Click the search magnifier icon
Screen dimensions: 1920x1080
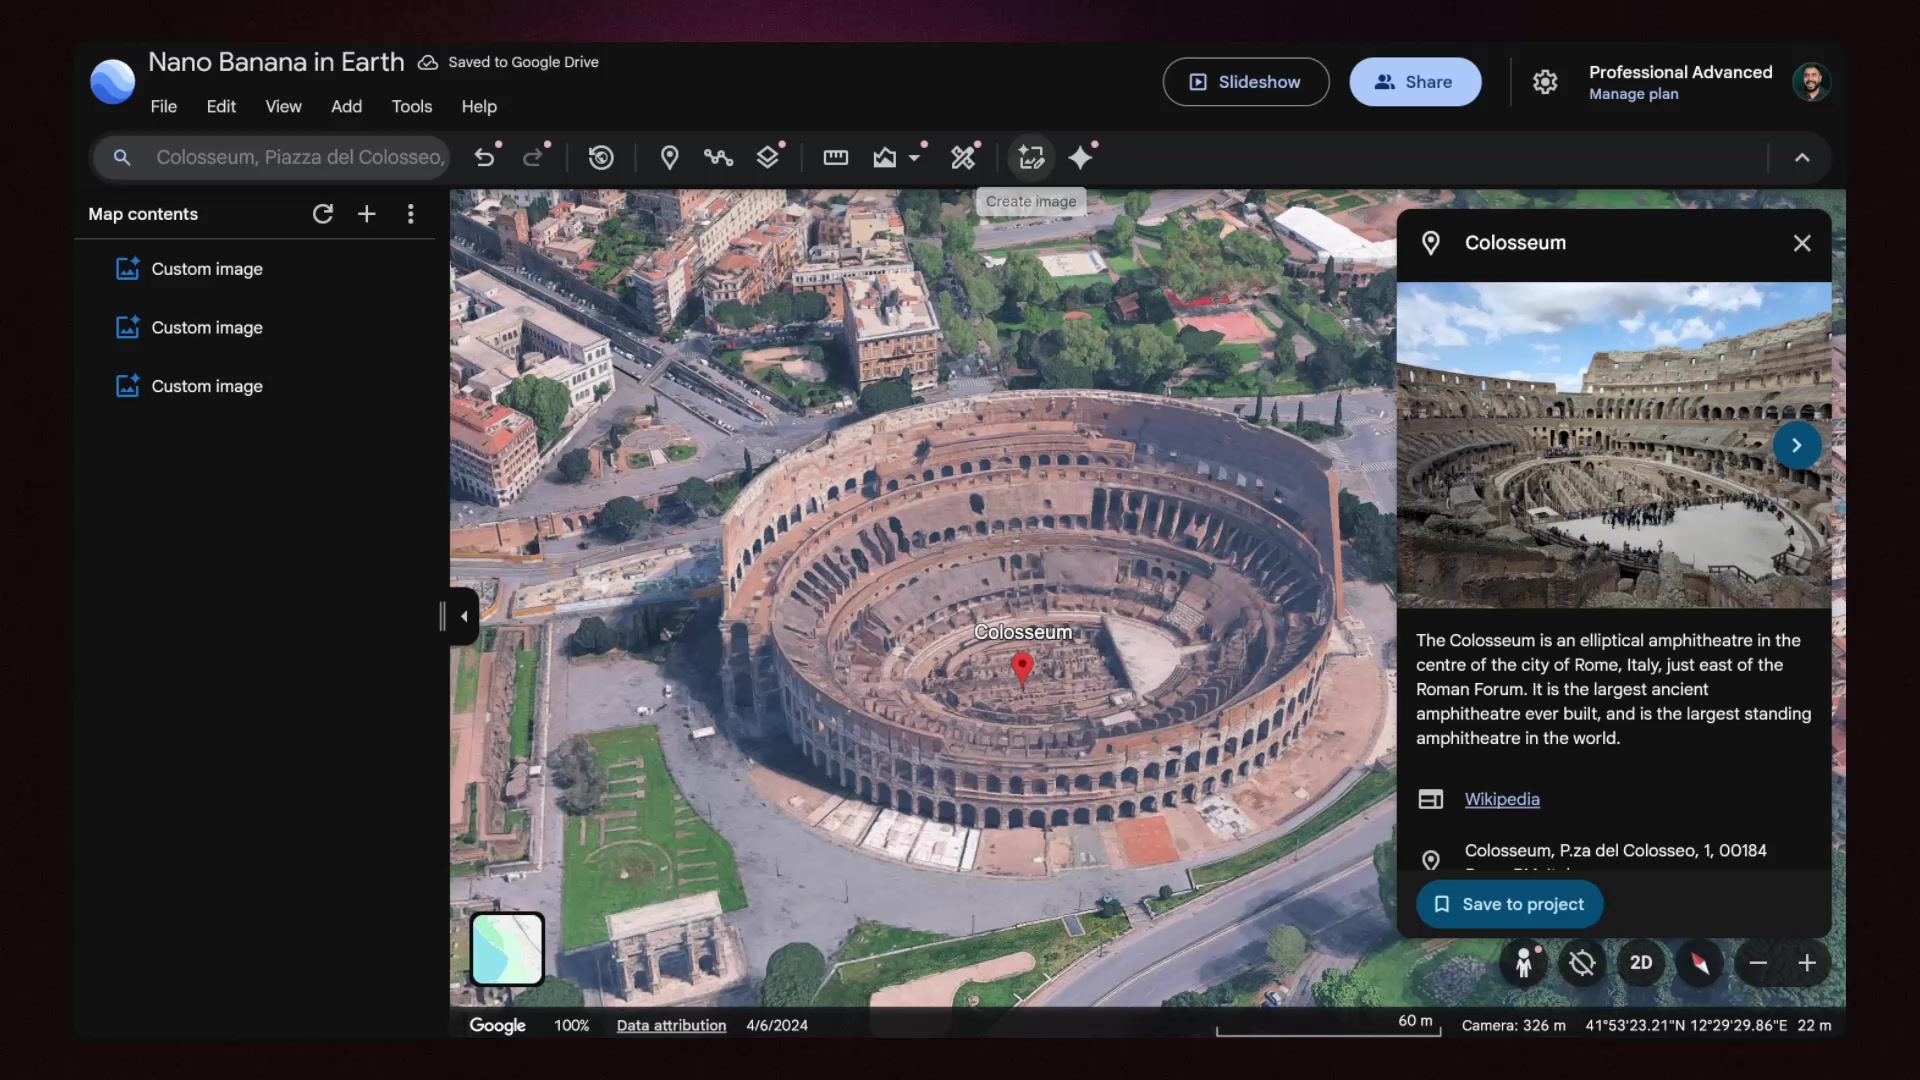pos(122,157)
